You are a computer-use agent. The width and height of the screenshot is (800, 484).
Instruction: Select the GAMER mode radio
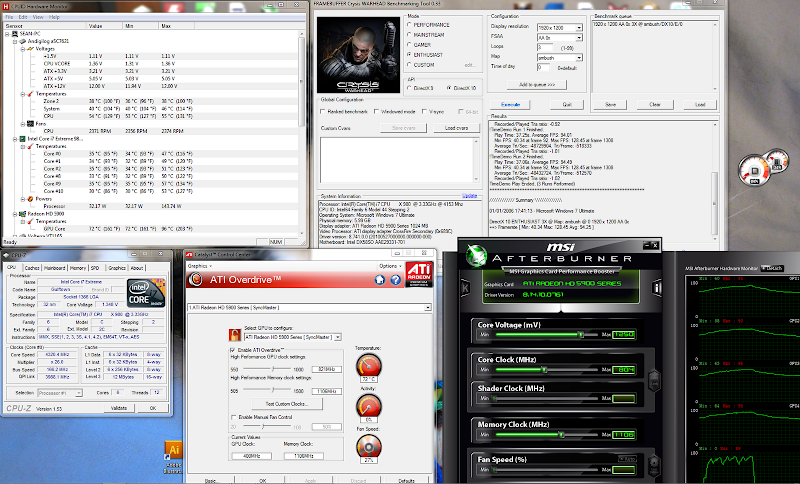[409, 45]
